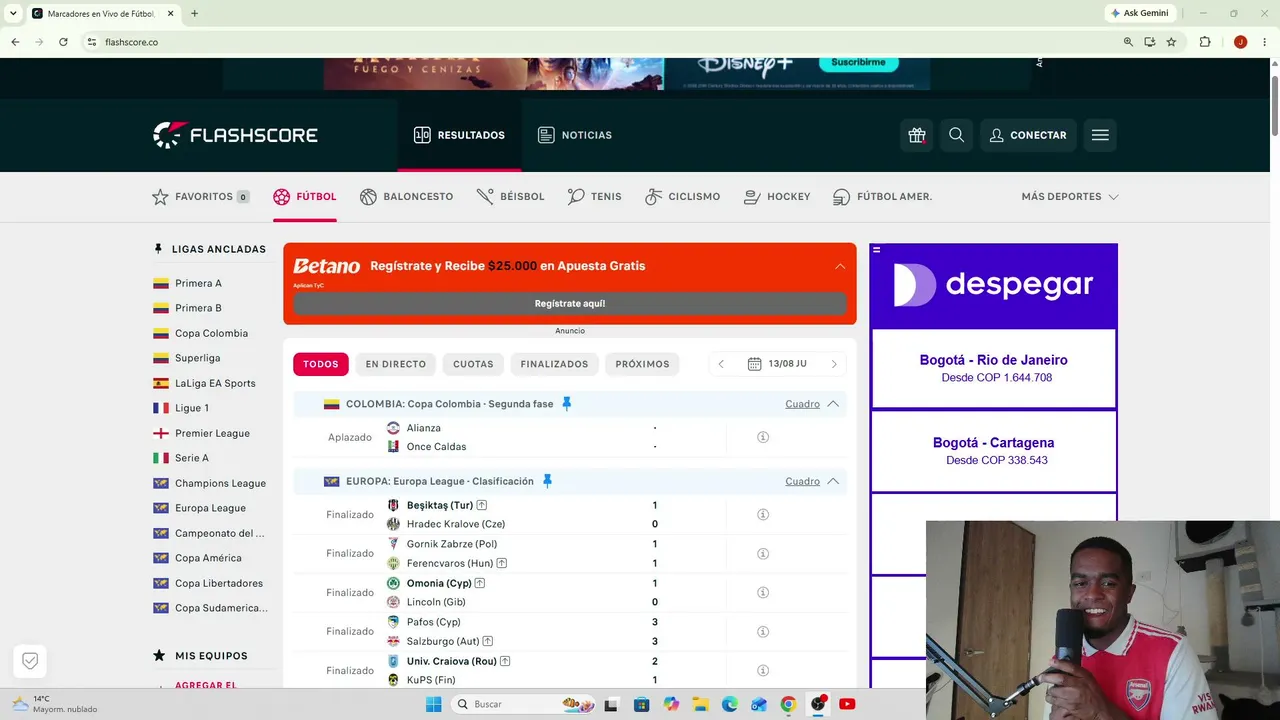This screenshot has height=720, width=1280.
Task: Select the Cuotas filter tab
Action: pos(473,364)
